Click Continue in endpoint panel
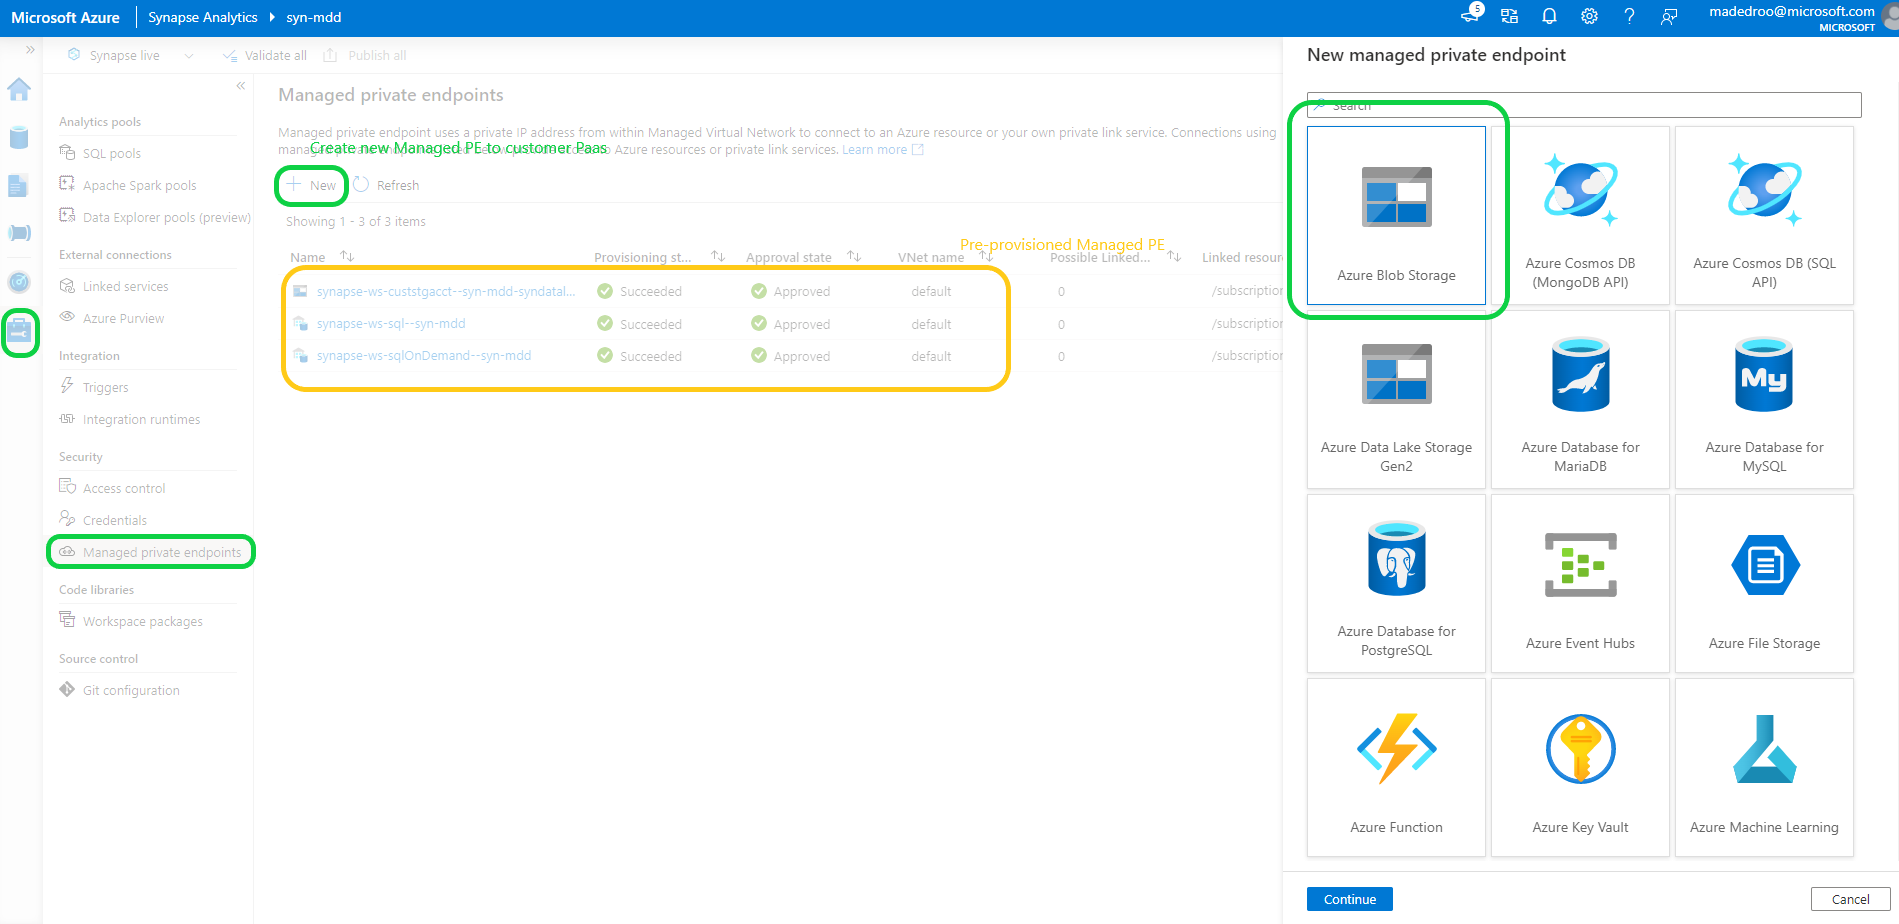The width and height of the screenshot is (1899, 924). tap(1349, 899)
